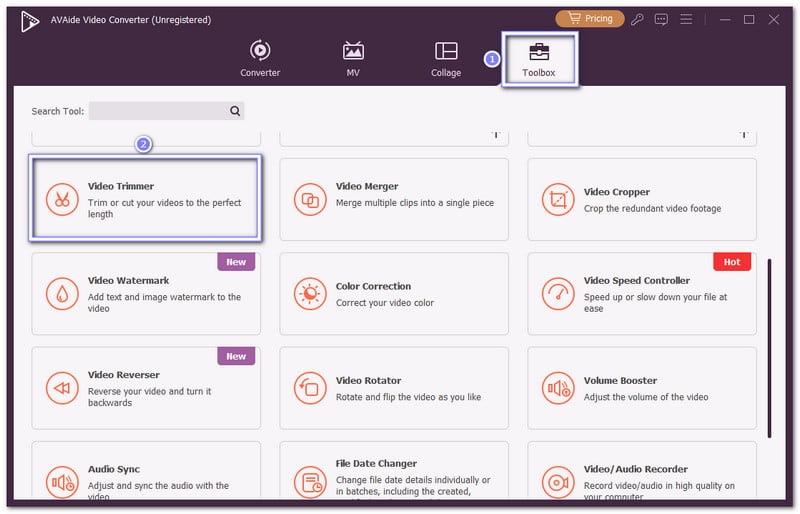Open the Video Watermark droplet icon
The image size is (800, 514).
pos(62,294)
